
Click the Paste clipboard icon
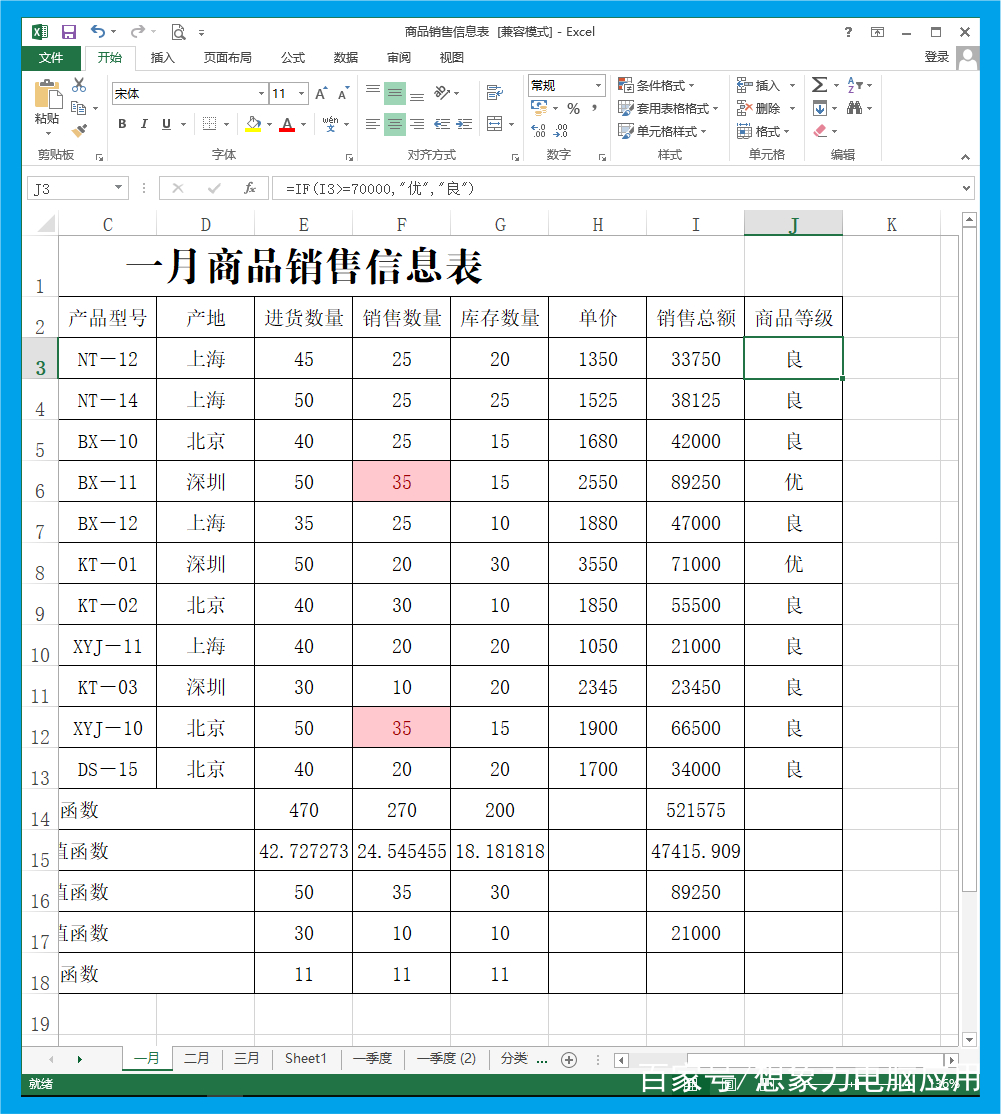[x=48, y=94]
